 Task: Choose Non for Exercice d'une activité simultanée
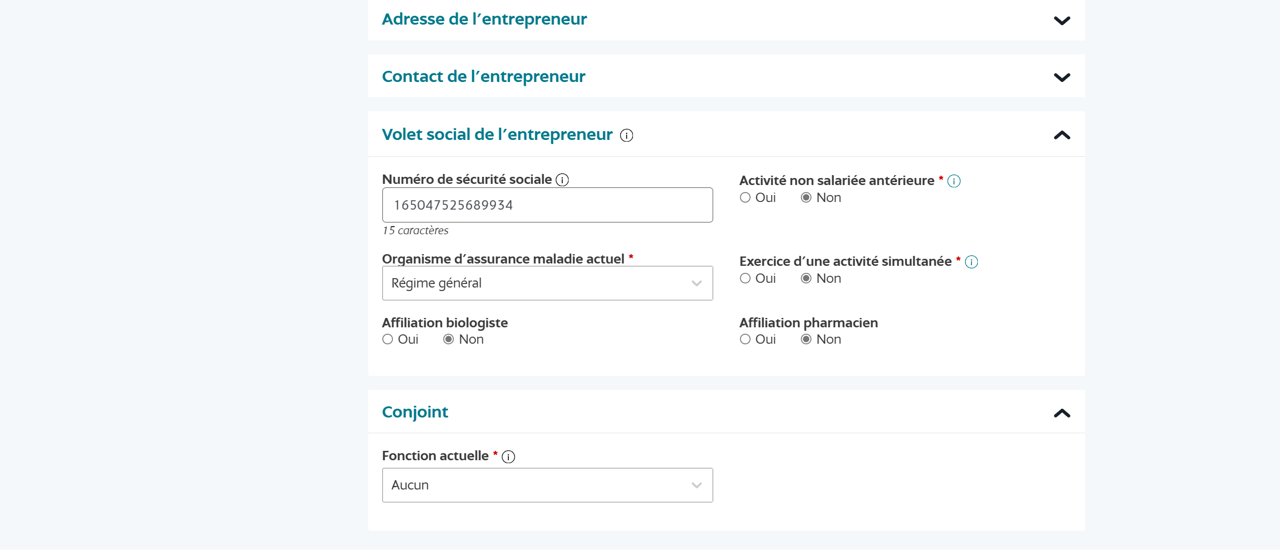806,279
